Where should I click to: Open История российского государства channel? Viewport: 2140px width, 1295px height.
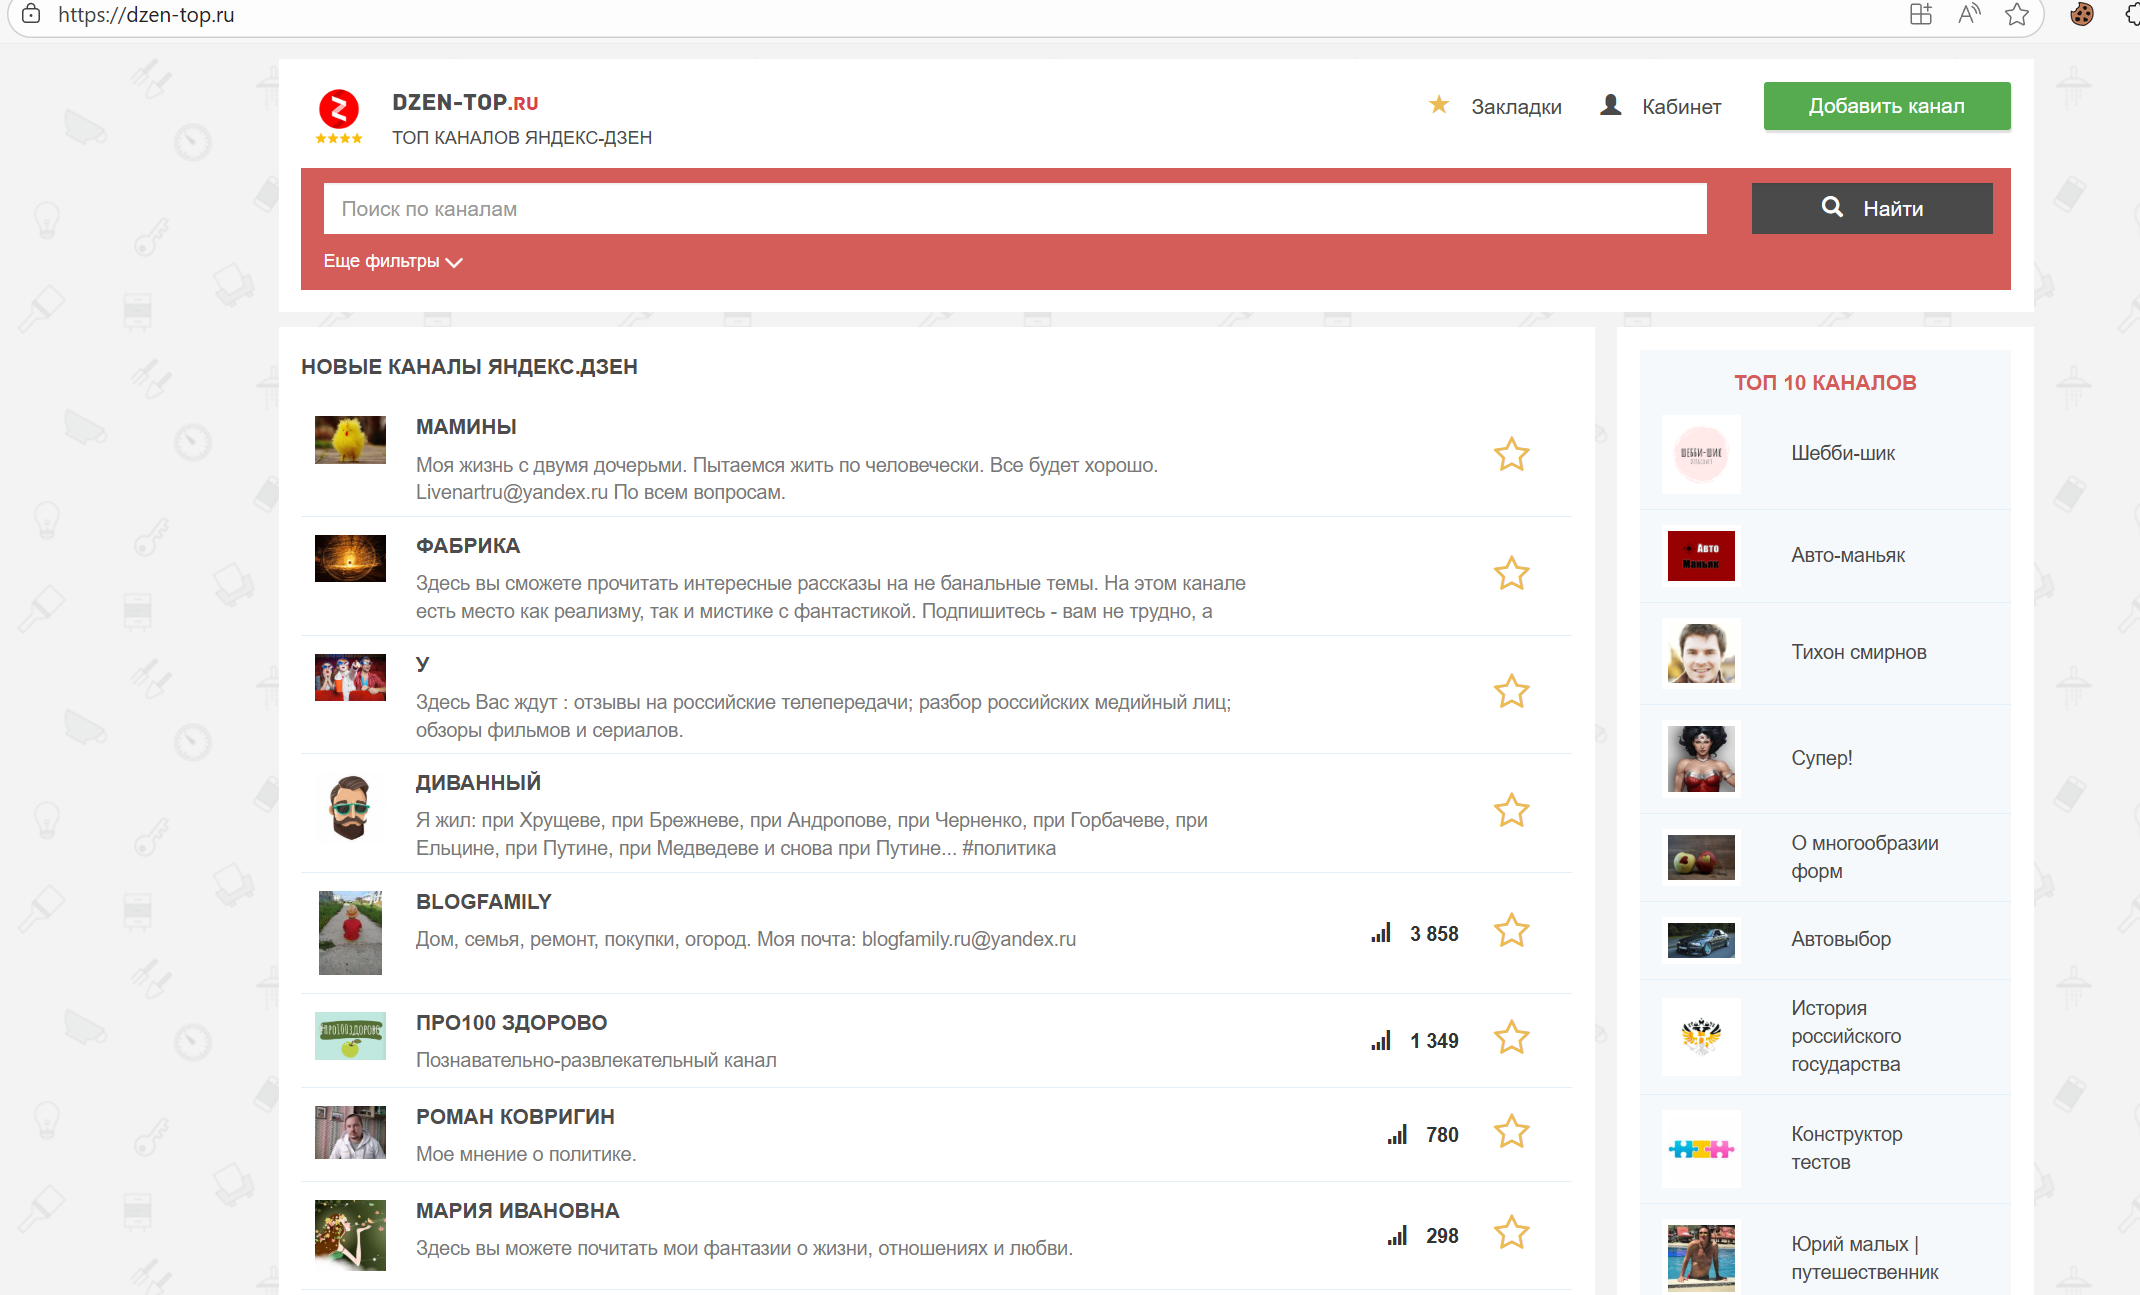[1846, 1036]
